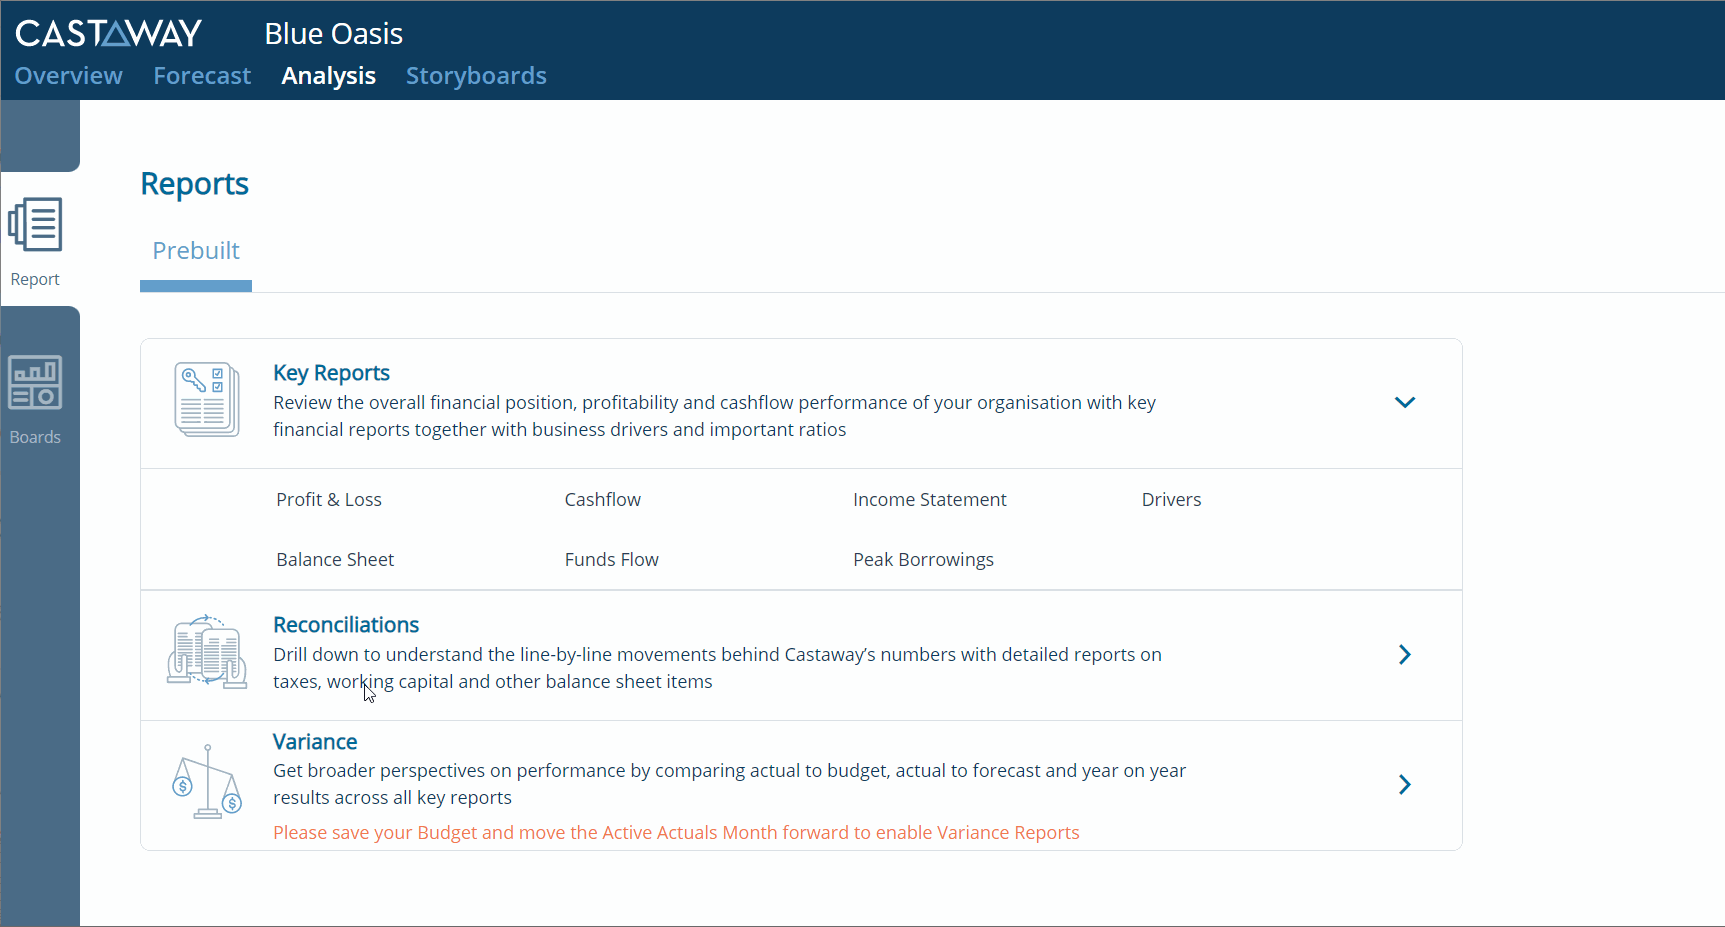Open the Income Statement report

[929, 499]
